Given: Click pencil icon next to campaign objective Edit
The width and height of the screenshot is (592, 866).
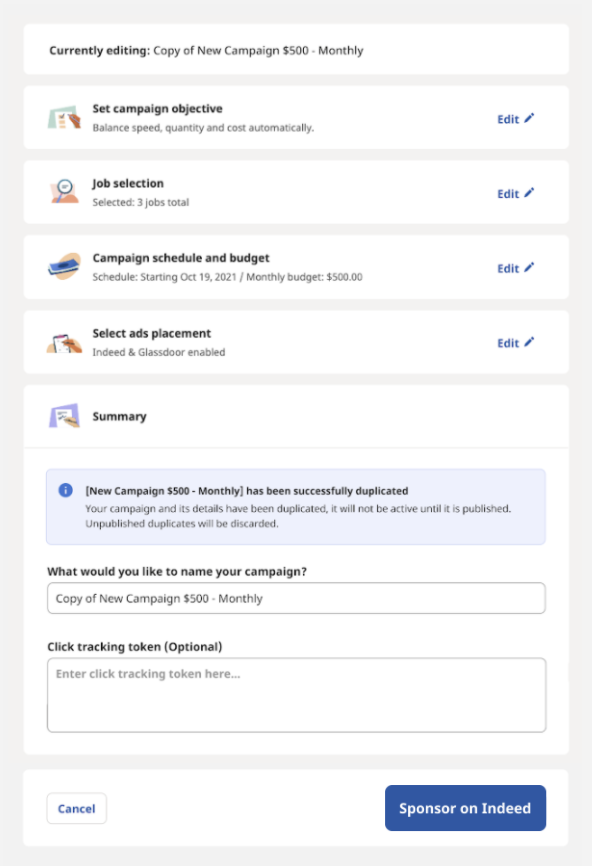Looking at the screenshot, I should click(x=529, y=118).
